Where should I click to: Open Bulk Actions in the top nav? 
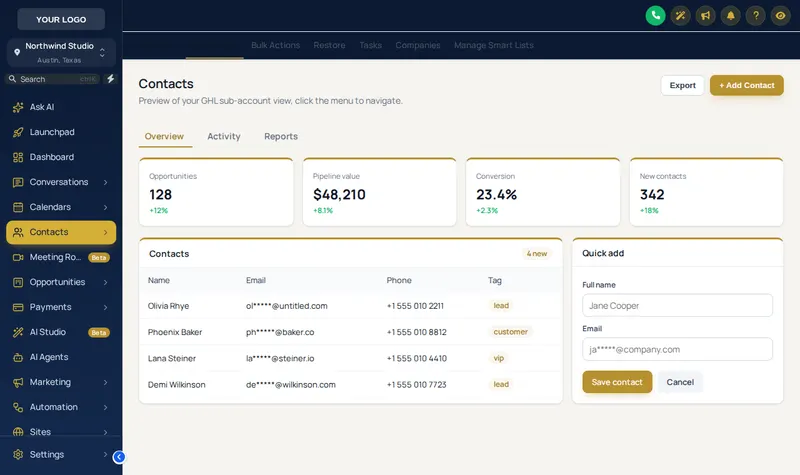pos(276,45)
